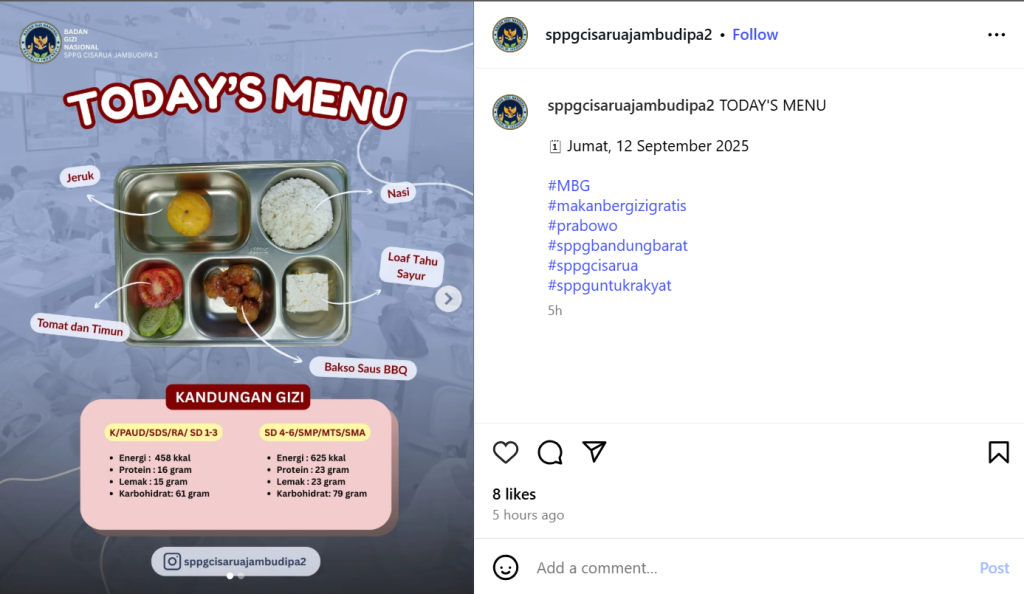Open emoji picker in comment box

click(505, 567)
